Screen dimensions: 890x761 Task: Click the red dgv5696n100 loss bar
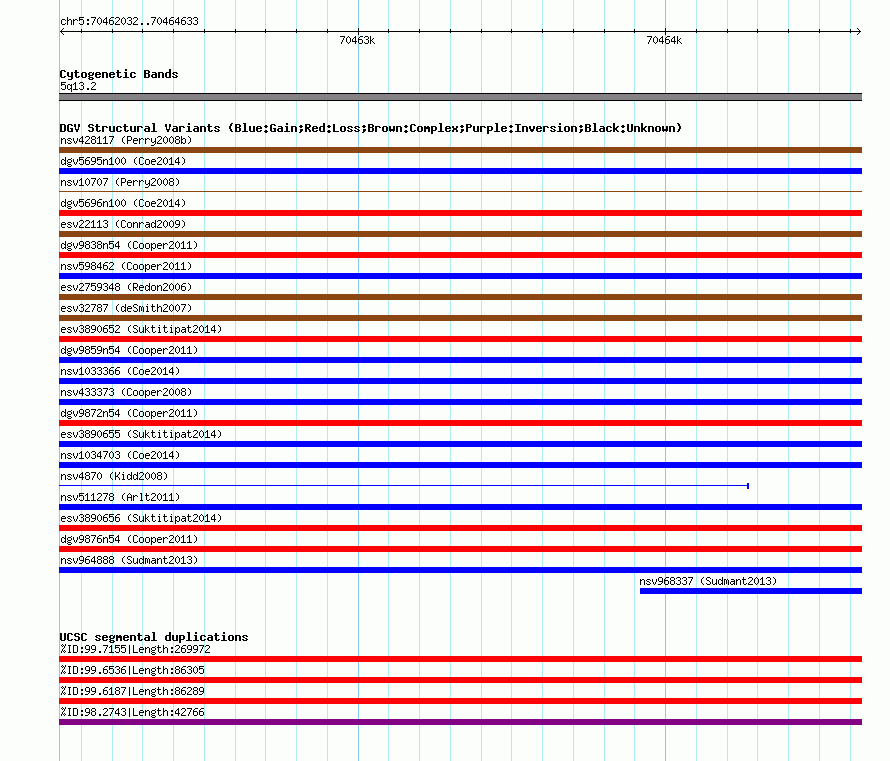pos(460,213)
